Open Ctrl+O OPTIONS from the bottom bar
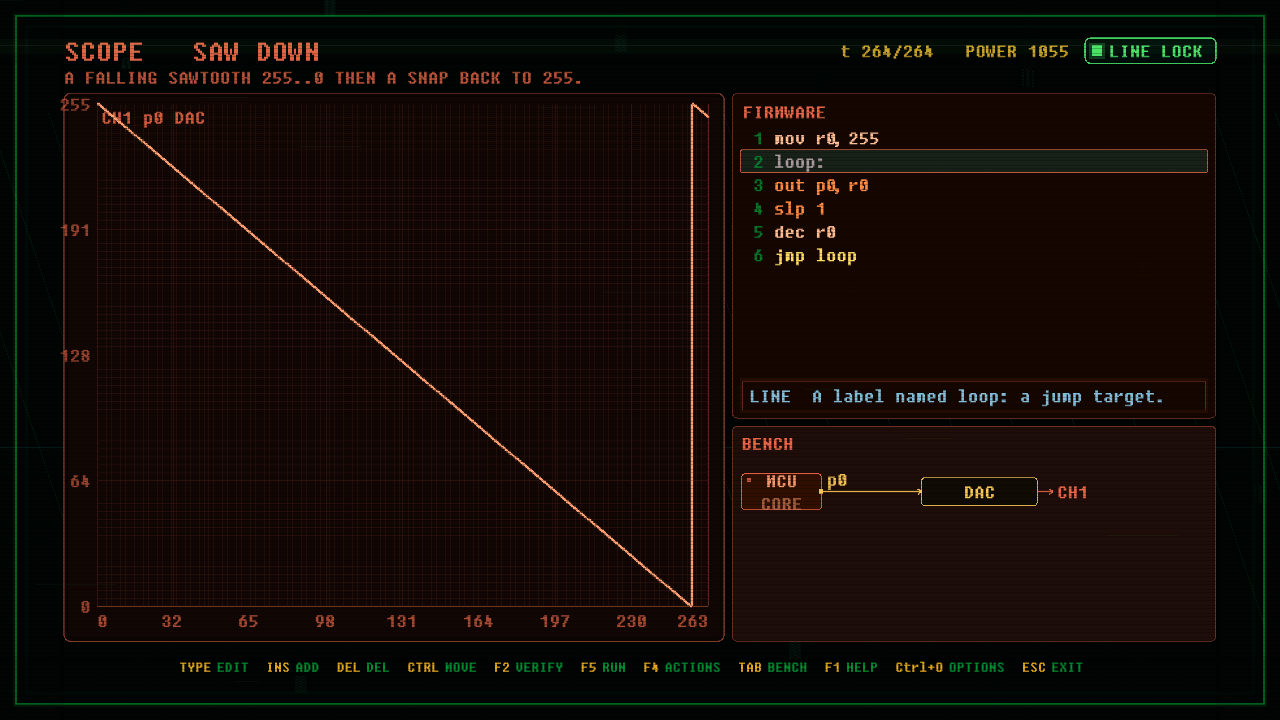This screenshot has width=1280, height=720. click(950, 667)
